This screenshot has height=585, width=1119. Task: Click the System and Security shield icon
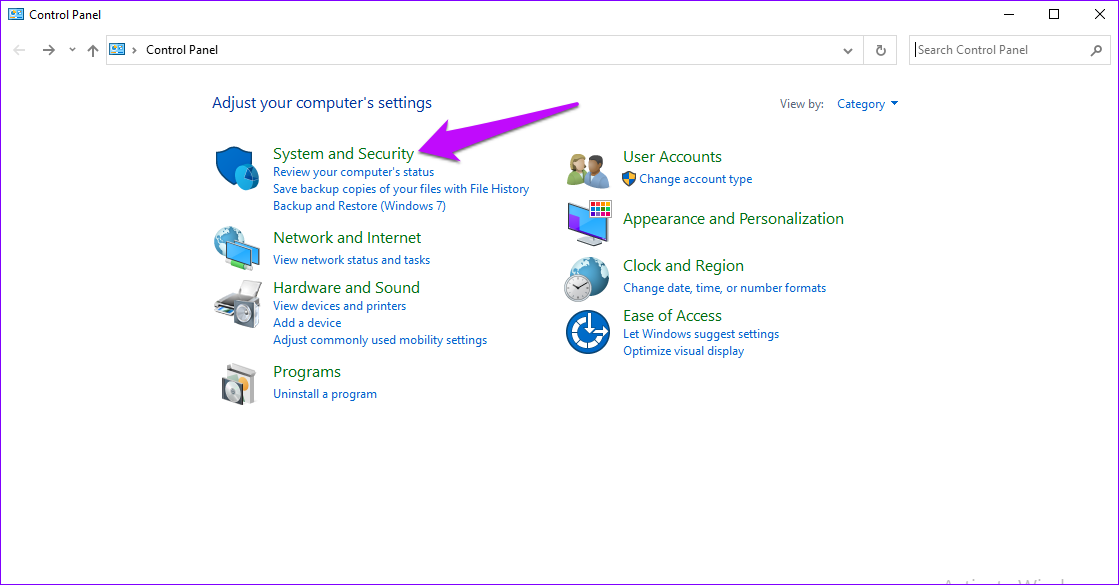click(x=237, y=168)
